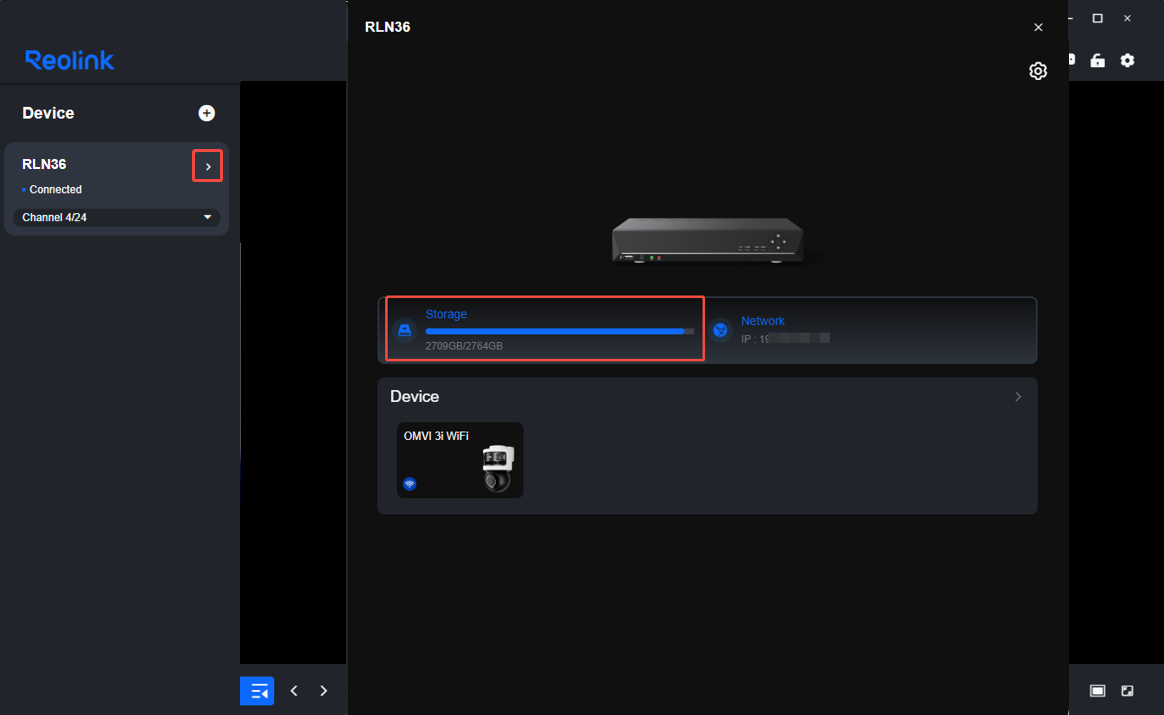The image size is (1164, 715).
Task: Expand the Device section chevron
Action: [1018, 396]
